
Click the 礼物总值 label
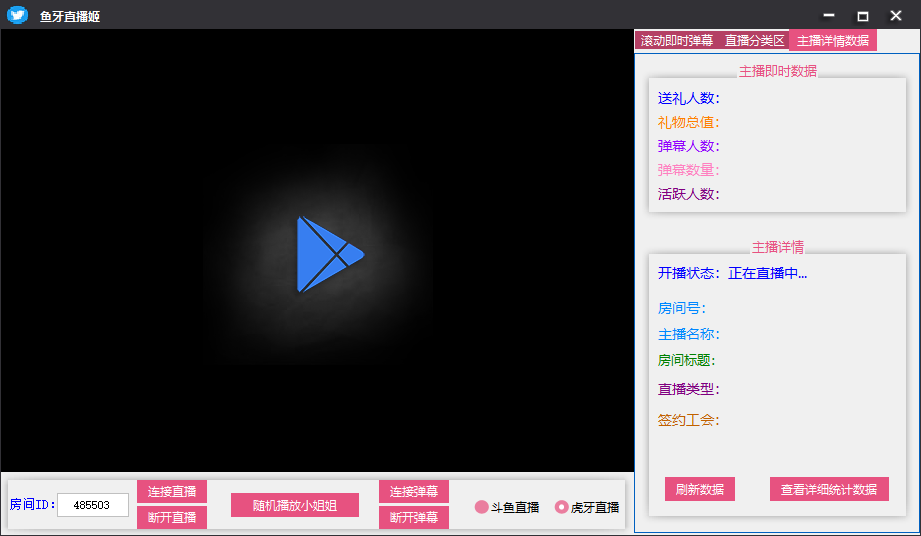tap(688, 122)
